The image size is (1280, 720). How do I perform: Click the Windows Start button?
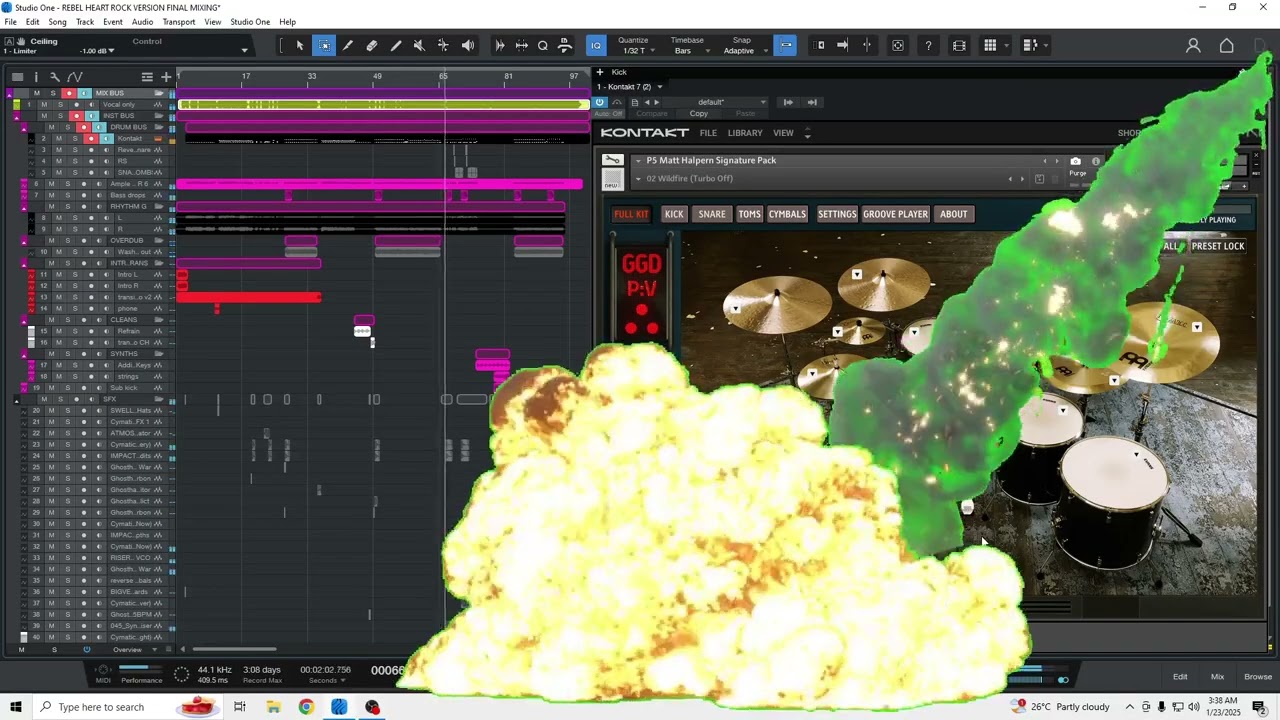point(15,707)
